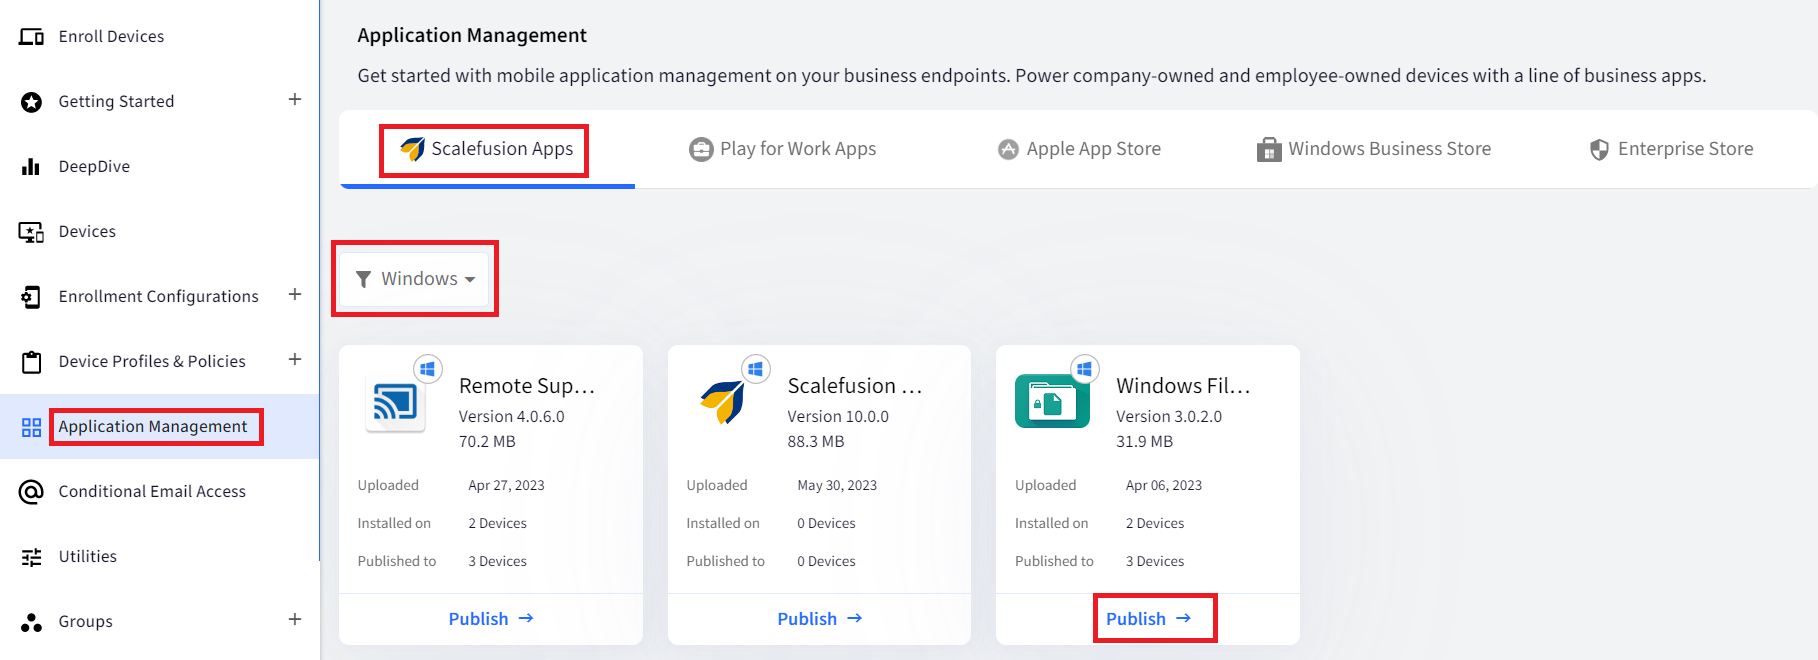The width and height of the screenshot is (1818, 660).
Task: Click the Apple App Store icon
Action: tap(1008, 149)
